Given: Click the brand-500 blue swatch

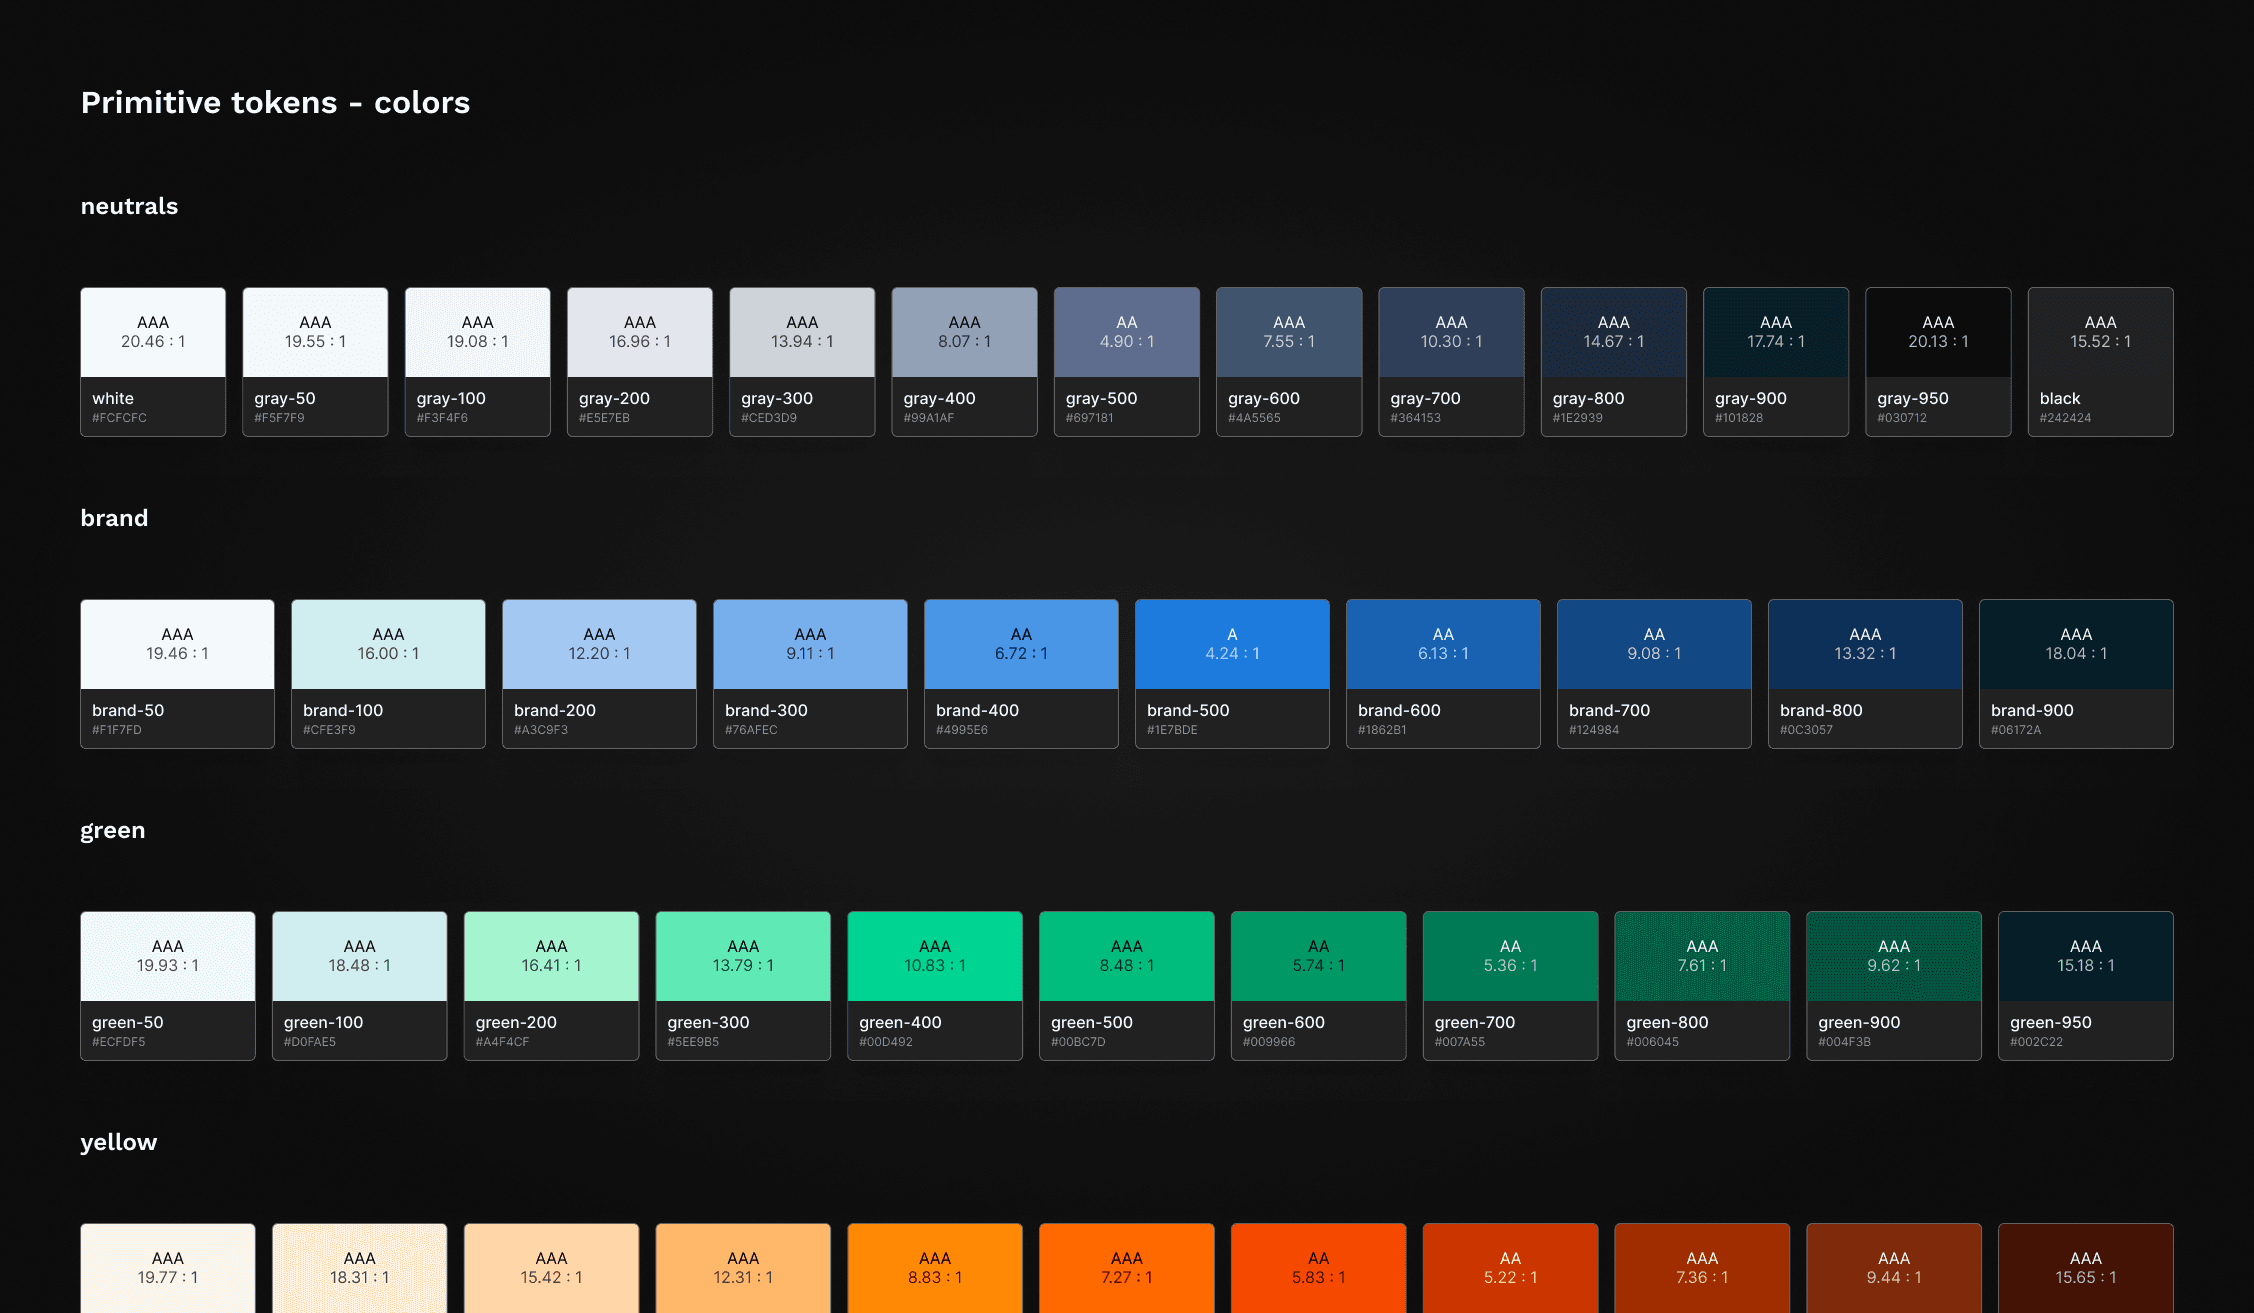Looking at the screenshot, I should [x=1231, y=673].
